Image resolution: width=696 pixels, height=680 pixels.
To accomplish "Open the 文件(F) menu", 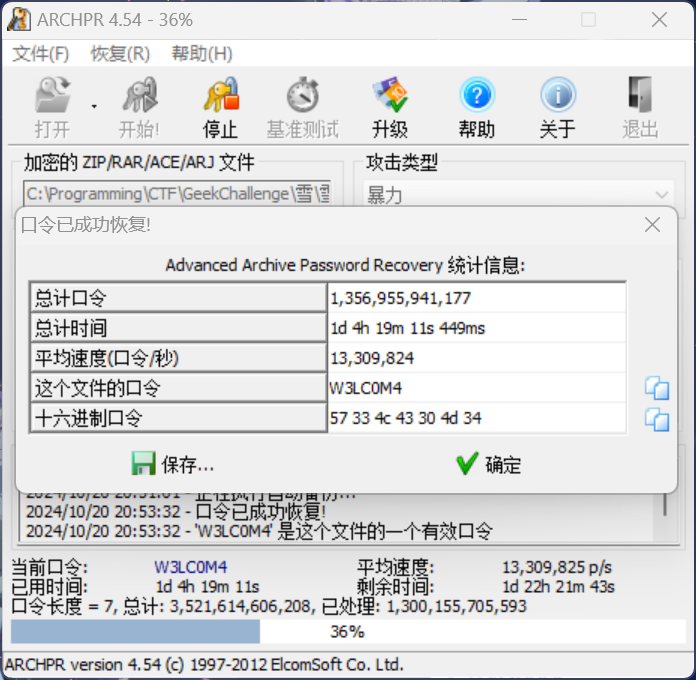I will 40,54.
